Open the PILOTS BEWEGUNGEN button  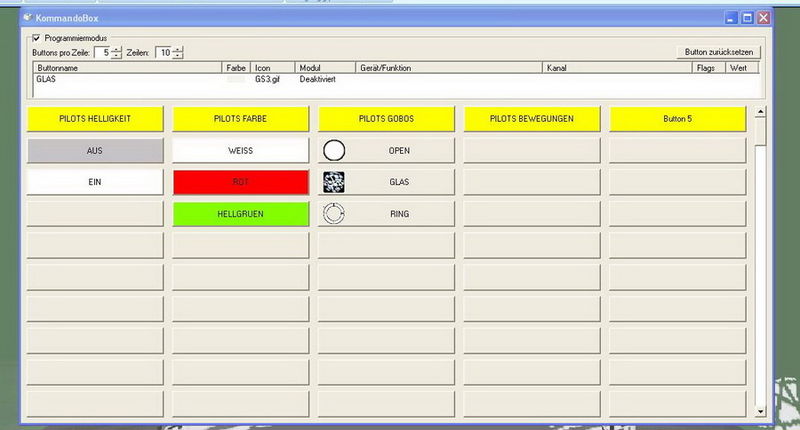click(531, 119)
